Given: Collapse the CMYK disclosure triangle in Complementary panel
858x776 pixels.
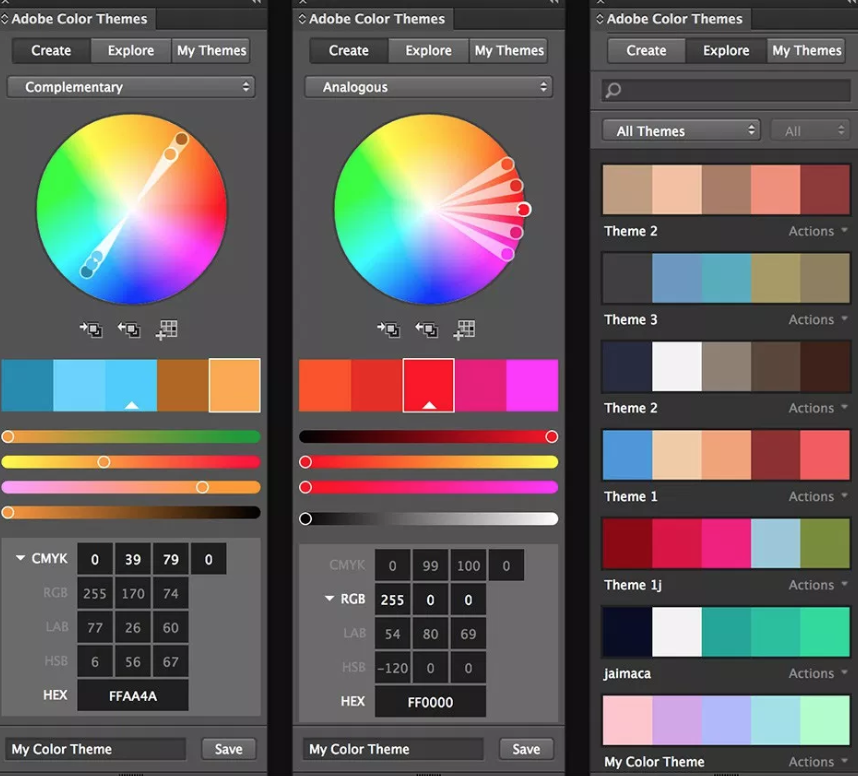Looking at the screenshot, I should [x=20, y=558].
